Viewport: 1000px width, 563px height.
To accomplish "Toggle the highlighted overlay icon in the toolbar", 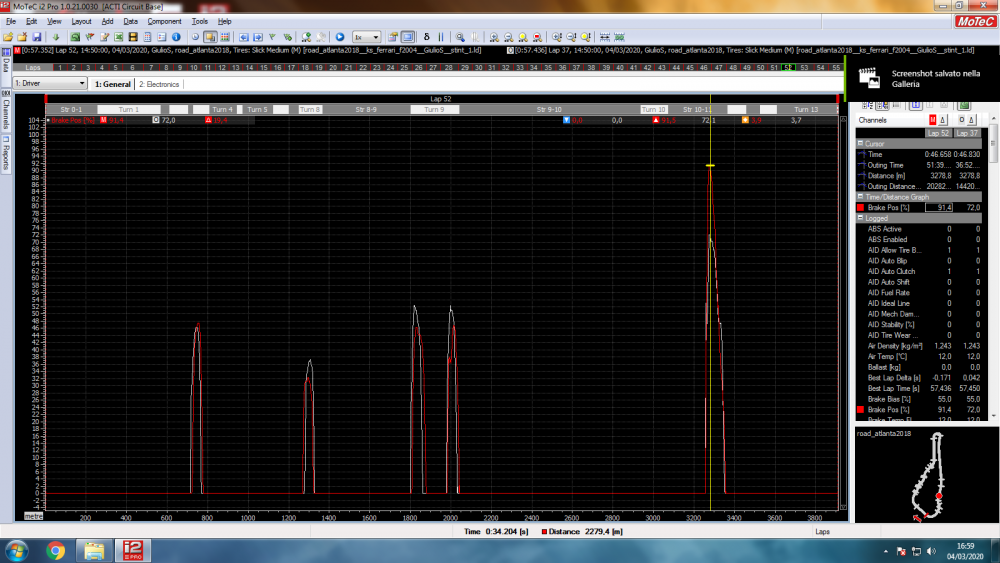I will coord(210,37).
